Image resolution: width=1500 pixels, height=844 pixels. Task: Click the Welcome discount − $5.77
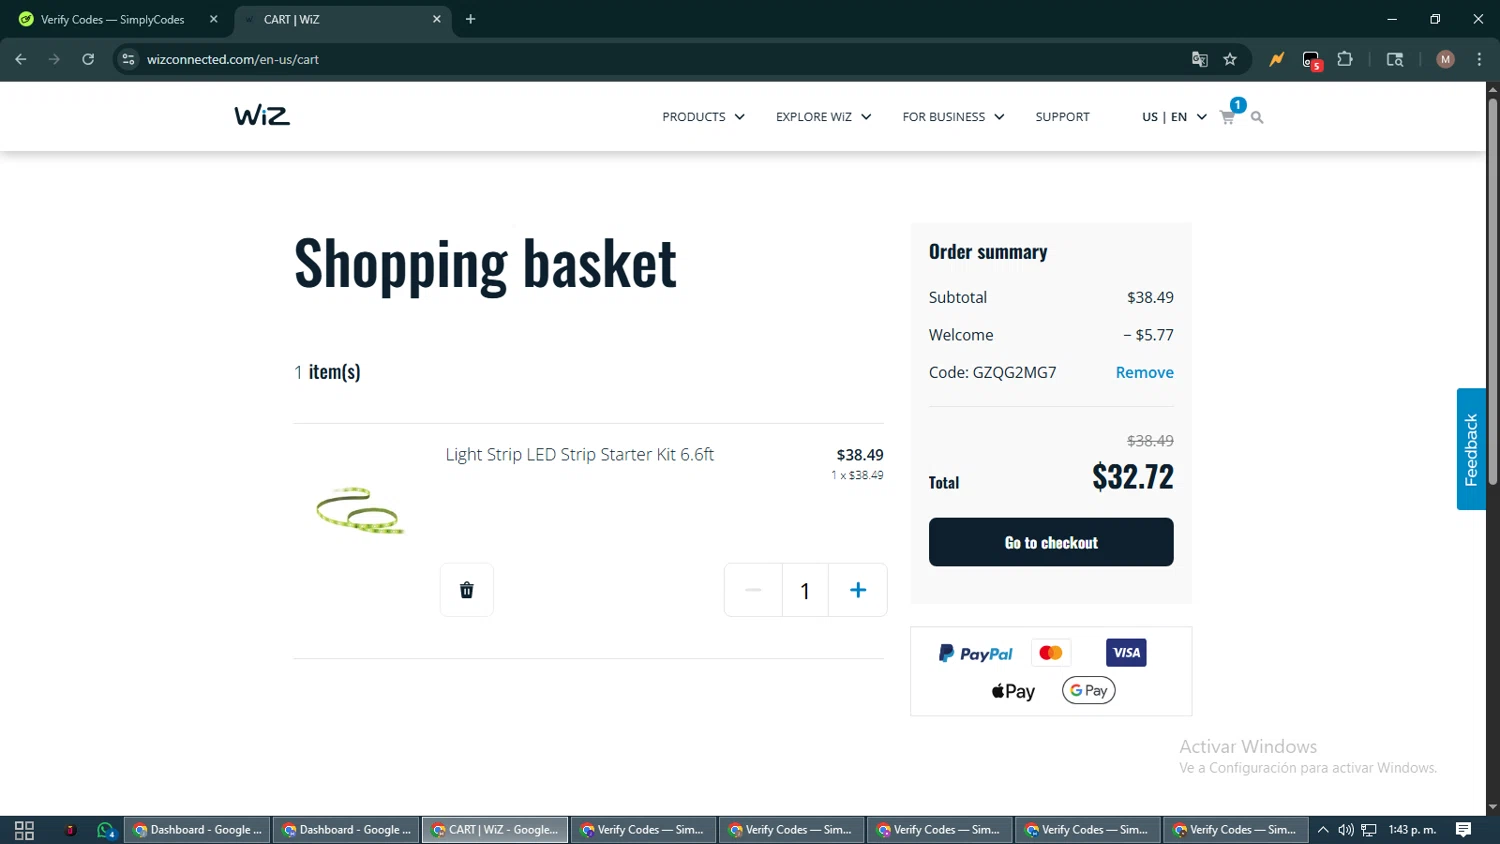click(x=1148, y=335)
